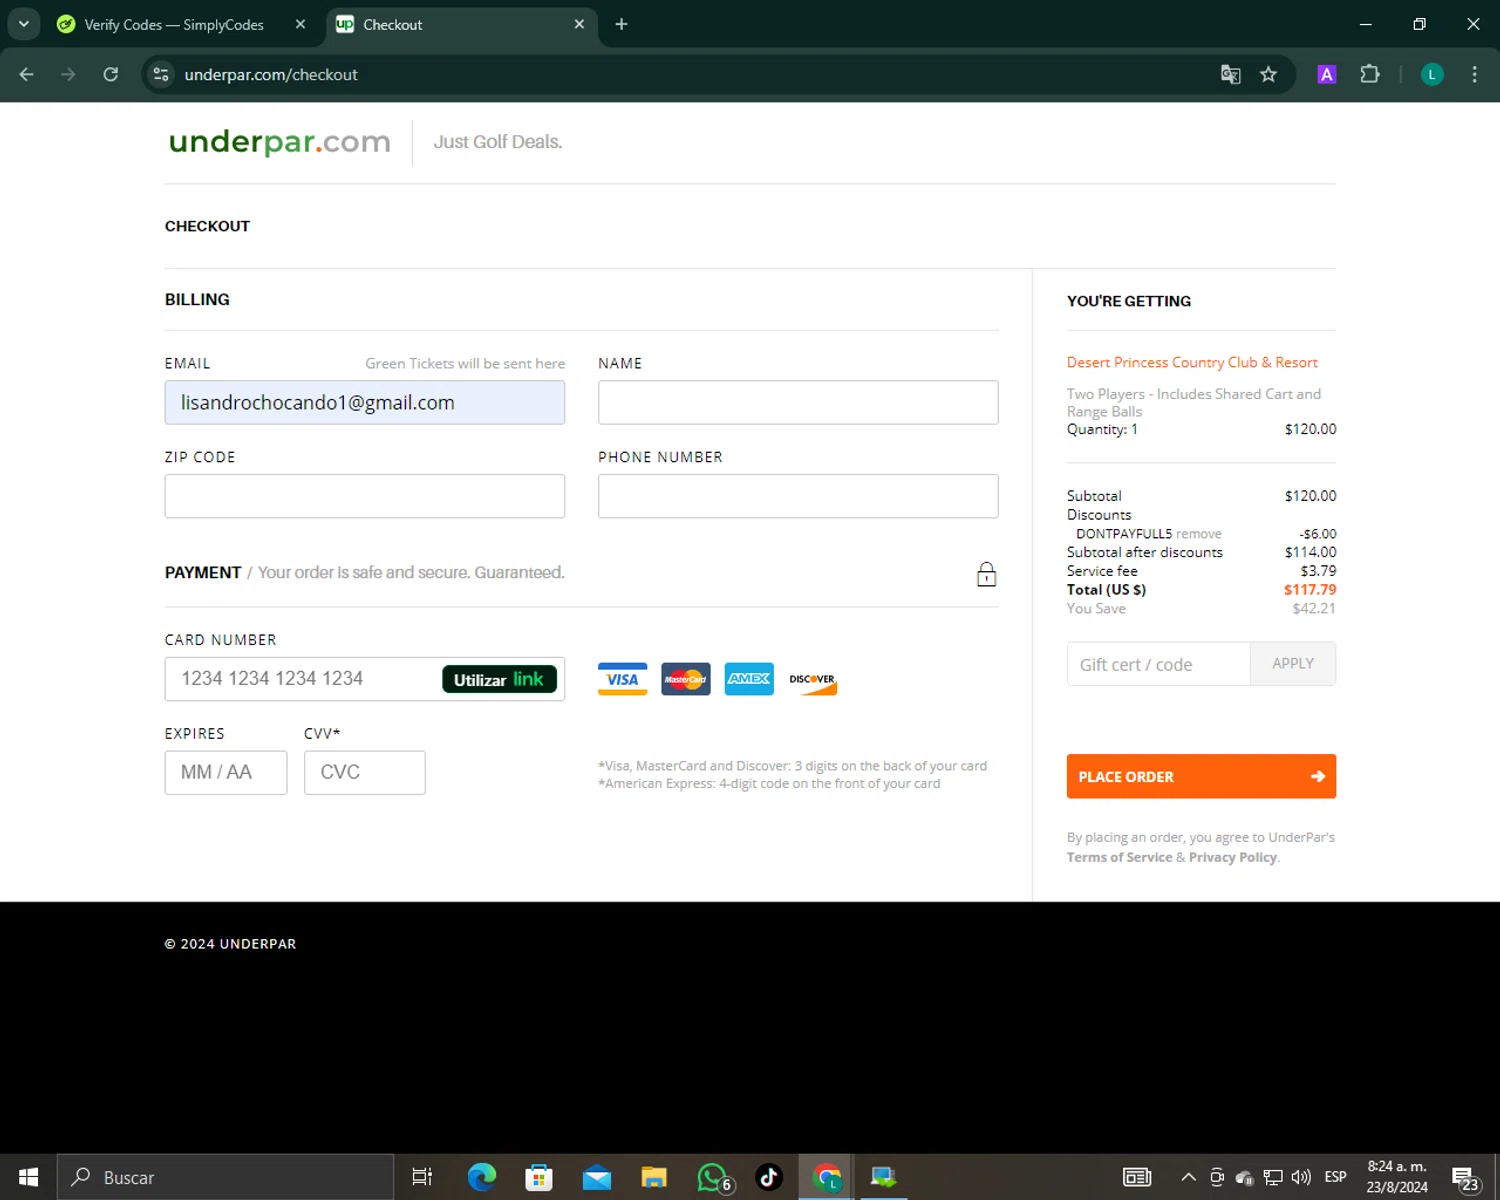
Task: Show hidden system tray icons
Action: point(1188,1177)
